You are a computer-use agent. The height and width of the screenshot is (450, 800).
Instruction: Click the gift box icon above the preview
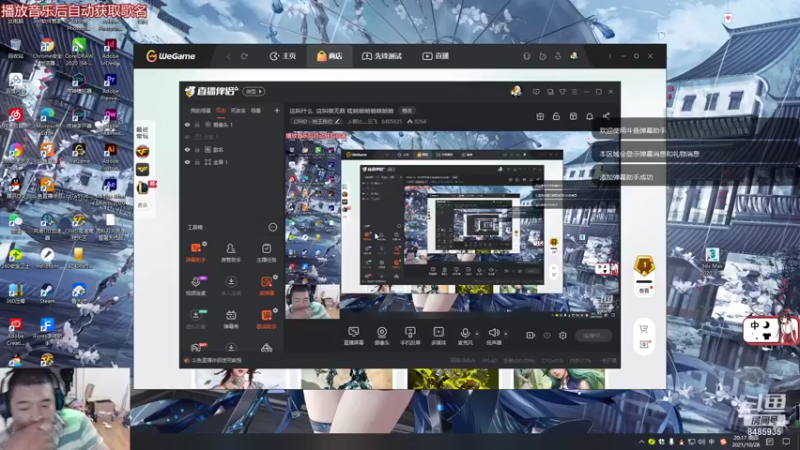pos(540,116)
